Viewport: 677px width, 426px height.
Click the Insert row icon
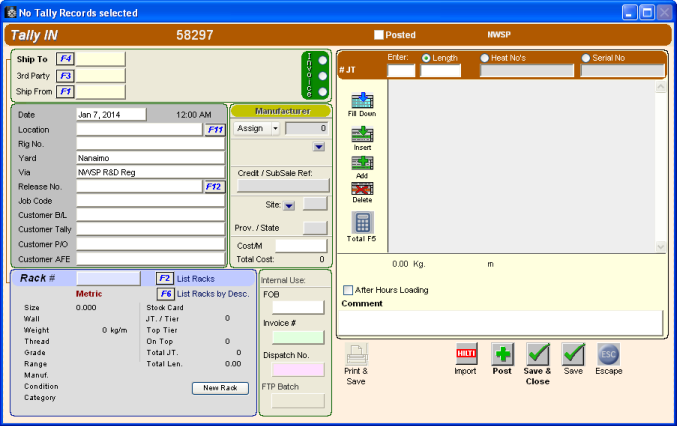(x=361, y=133)
